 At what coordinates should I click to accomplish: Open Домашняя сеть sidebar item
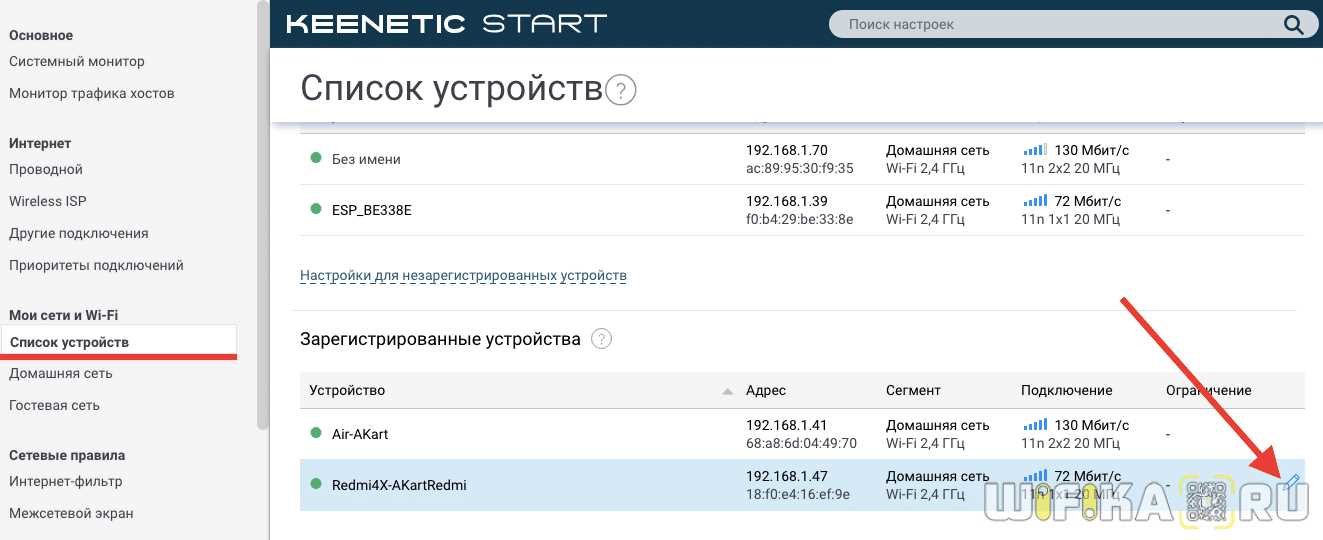[x=61, y=373]
